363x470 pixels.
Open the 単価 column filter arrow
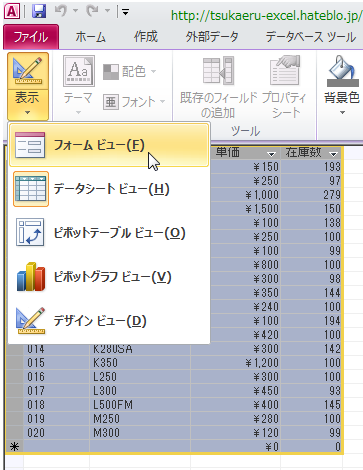click(x=271, y=154)
